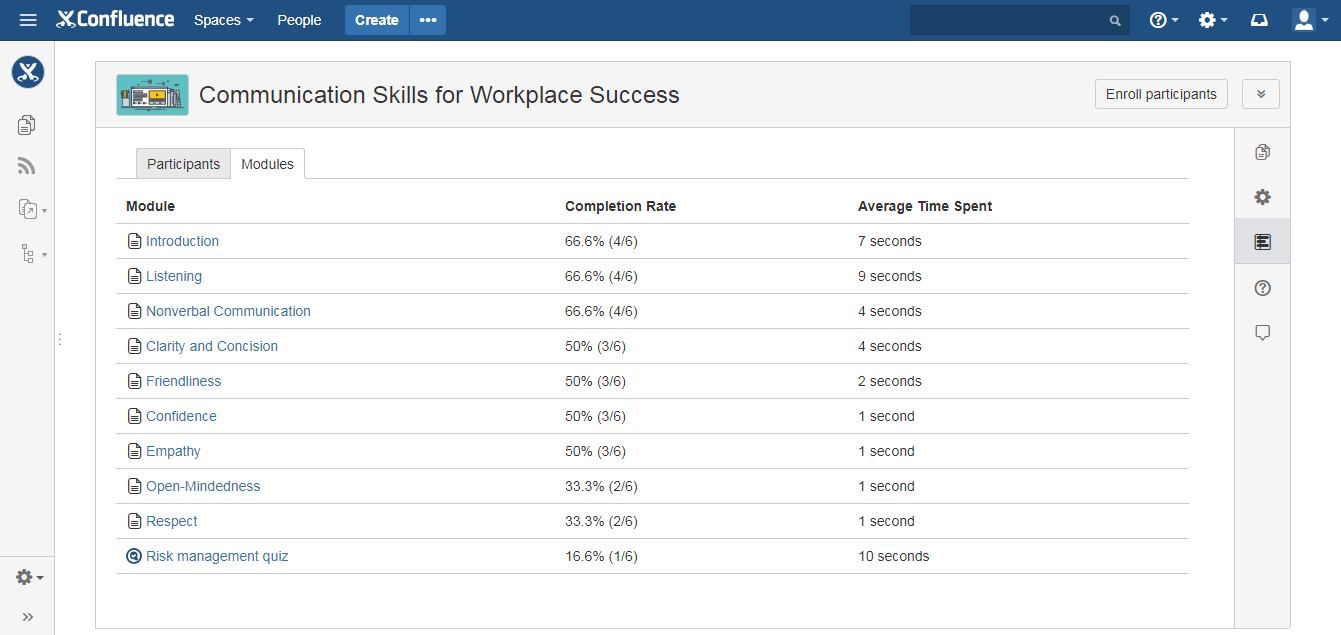Viewport: 1341px width, 635px height.
Task: Open the help question-mark icon in right panel
Action: click(1262, 287)
